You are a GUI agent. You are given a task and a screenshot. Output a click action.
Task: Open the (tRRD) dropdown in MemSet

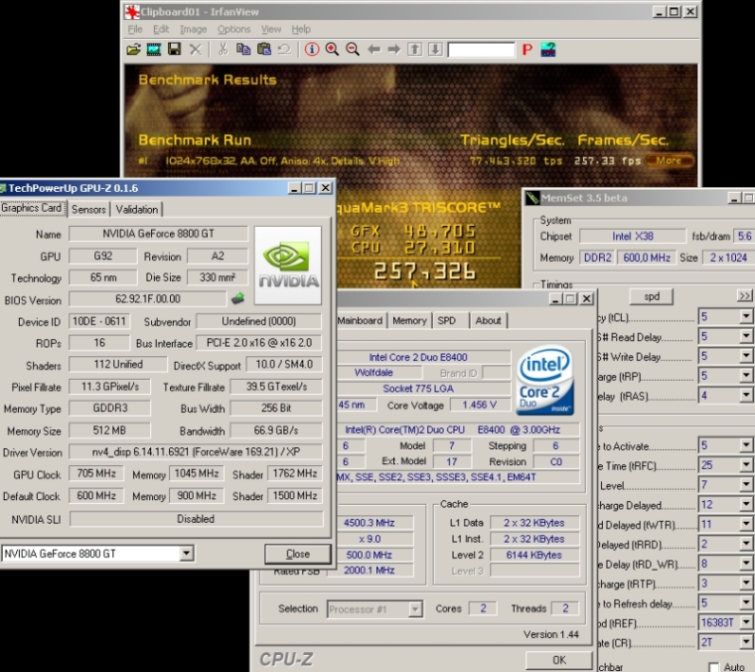(x=746, y=543)
